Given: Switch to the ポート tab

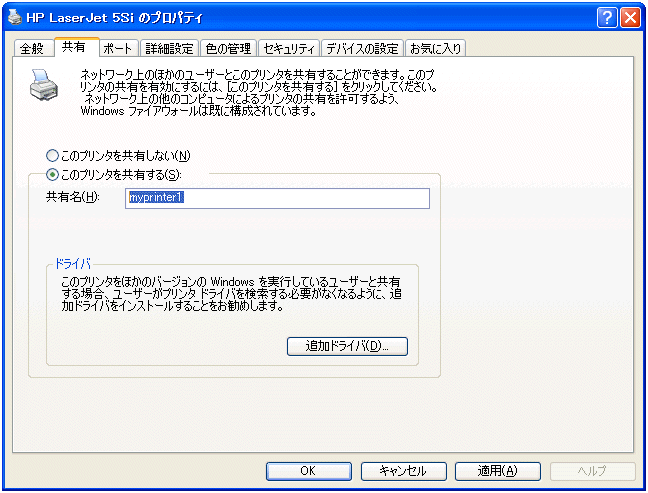Looking at the screenshot, I should point(119,48).
